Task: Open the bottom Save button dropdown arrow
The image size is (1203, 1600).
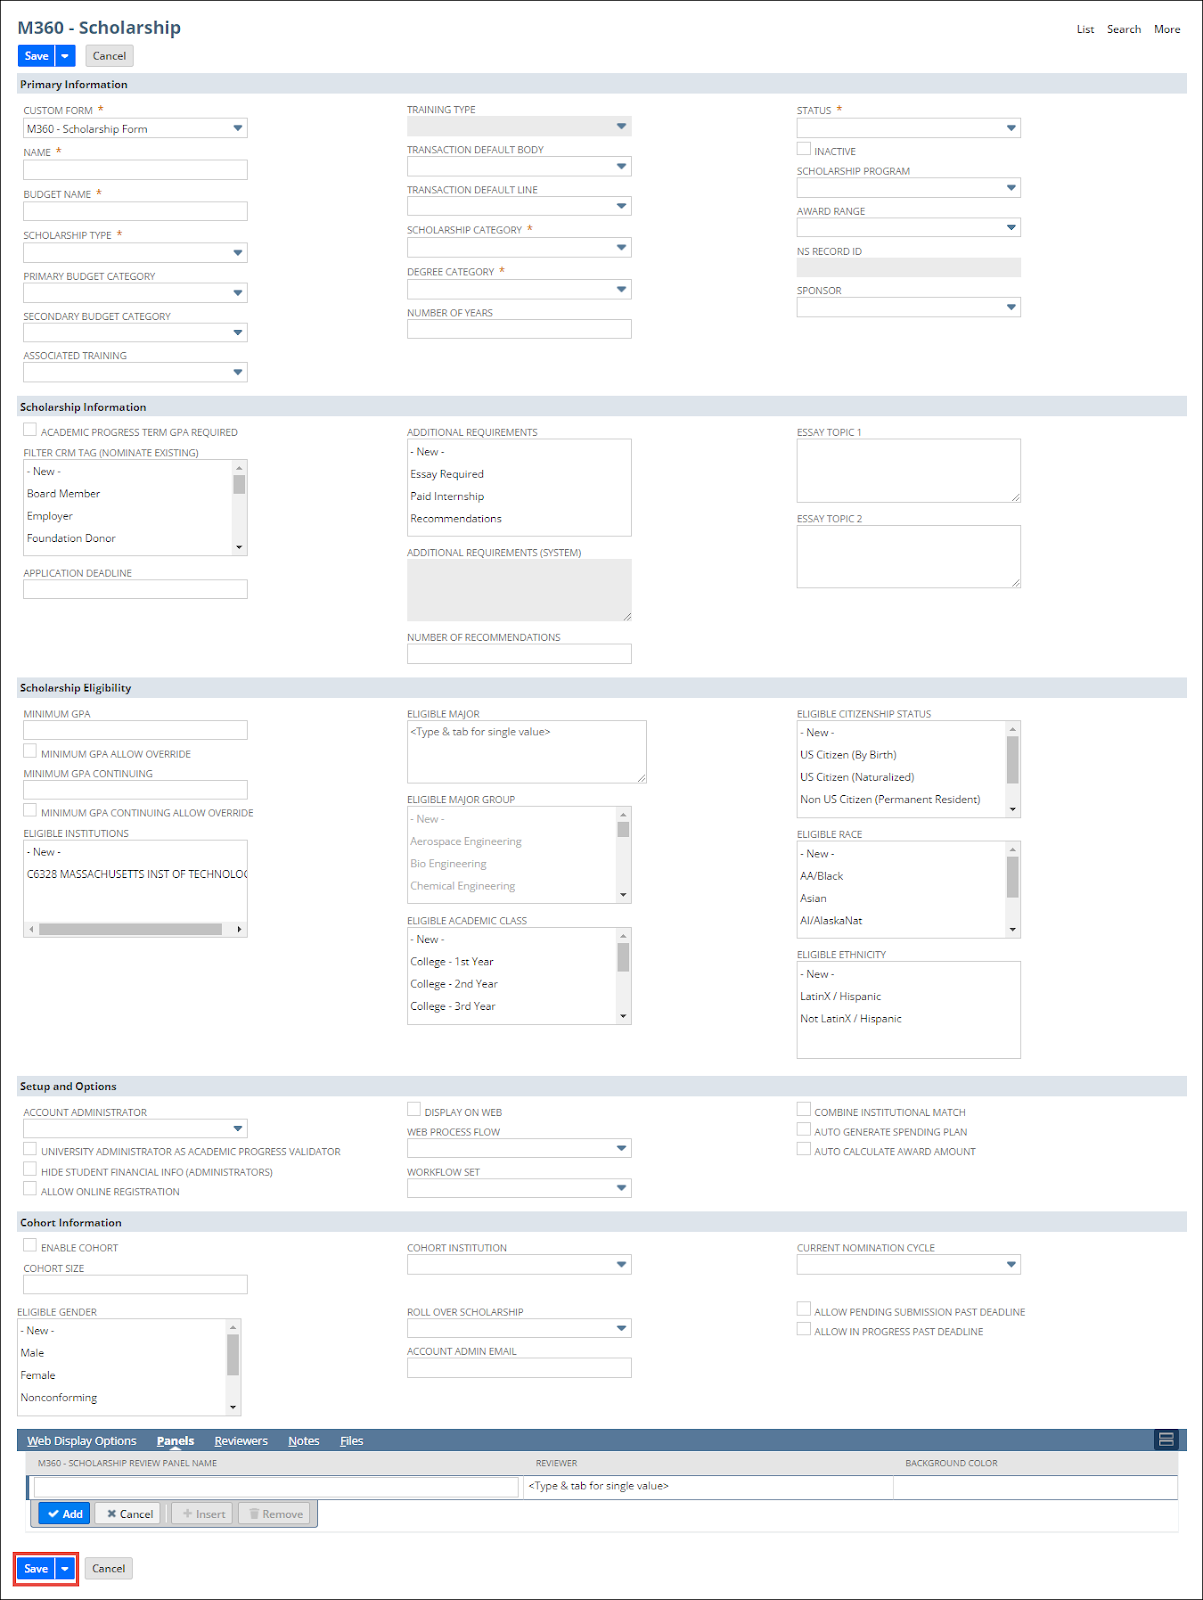Action: 65,1569
